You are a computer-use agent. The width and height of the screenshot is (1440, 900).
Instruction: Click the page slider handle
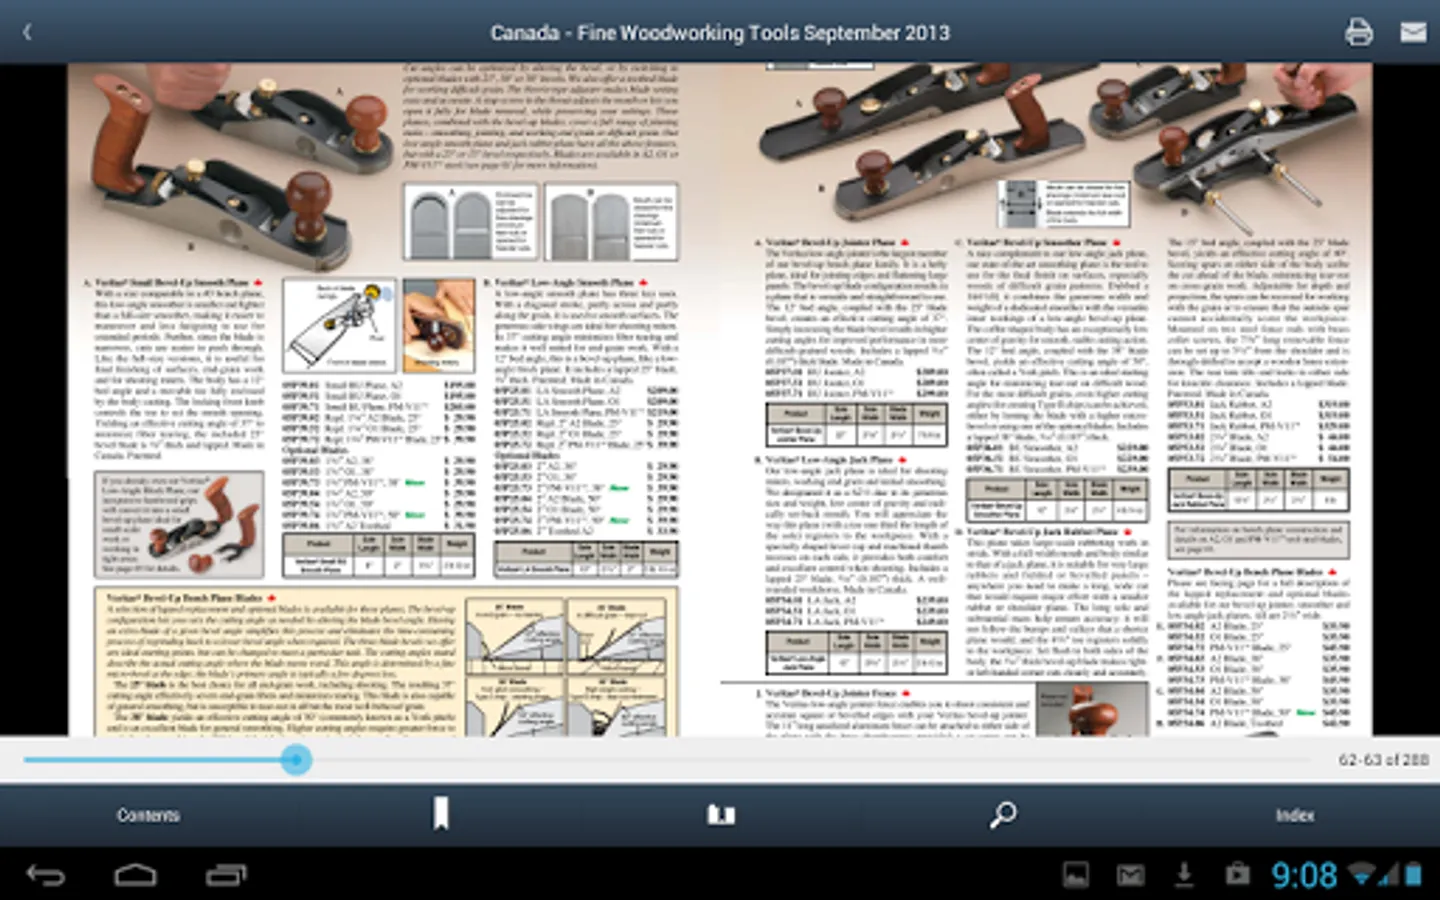(296, 760)
